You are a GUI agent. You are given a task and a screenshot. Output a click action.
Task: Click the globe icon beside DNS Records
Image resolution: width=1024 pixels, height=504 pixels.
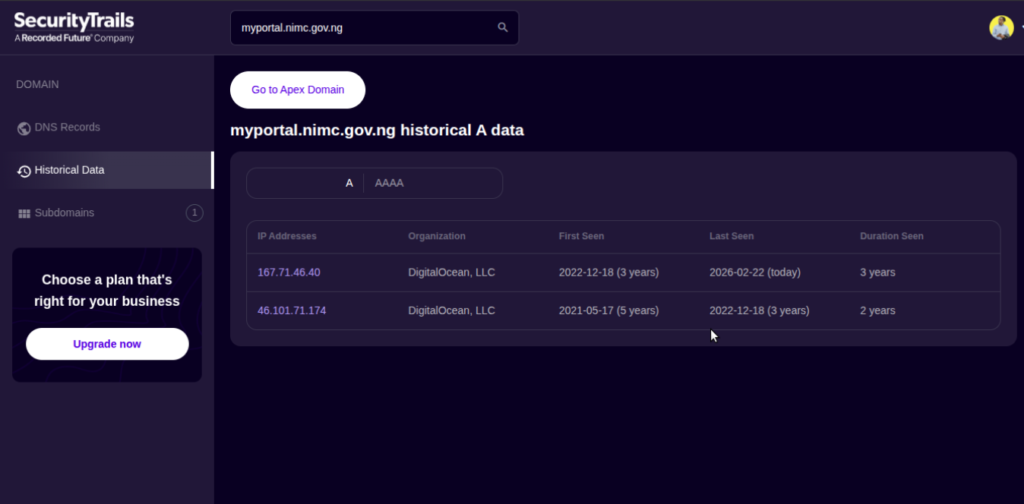point(24,128)
